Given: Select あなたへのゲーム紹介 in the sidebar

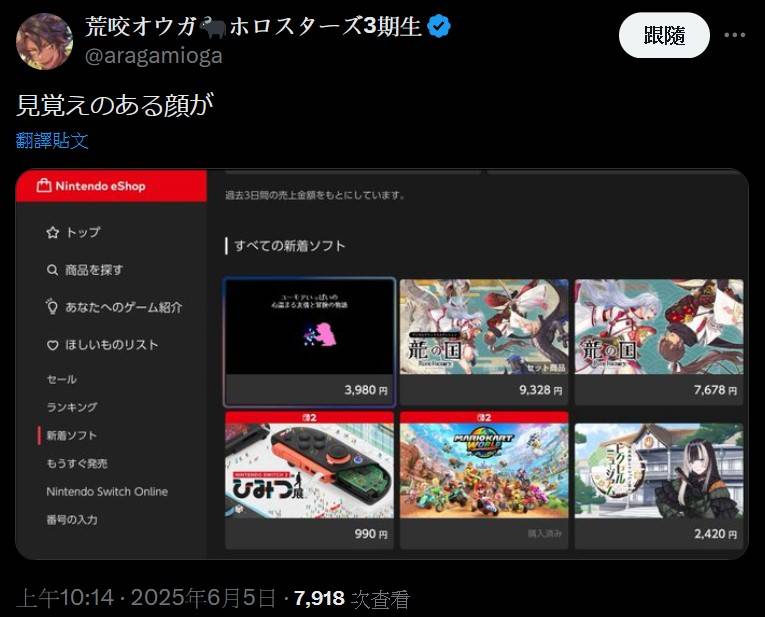Looking at the screenshot, I should [x=124, y=307].
